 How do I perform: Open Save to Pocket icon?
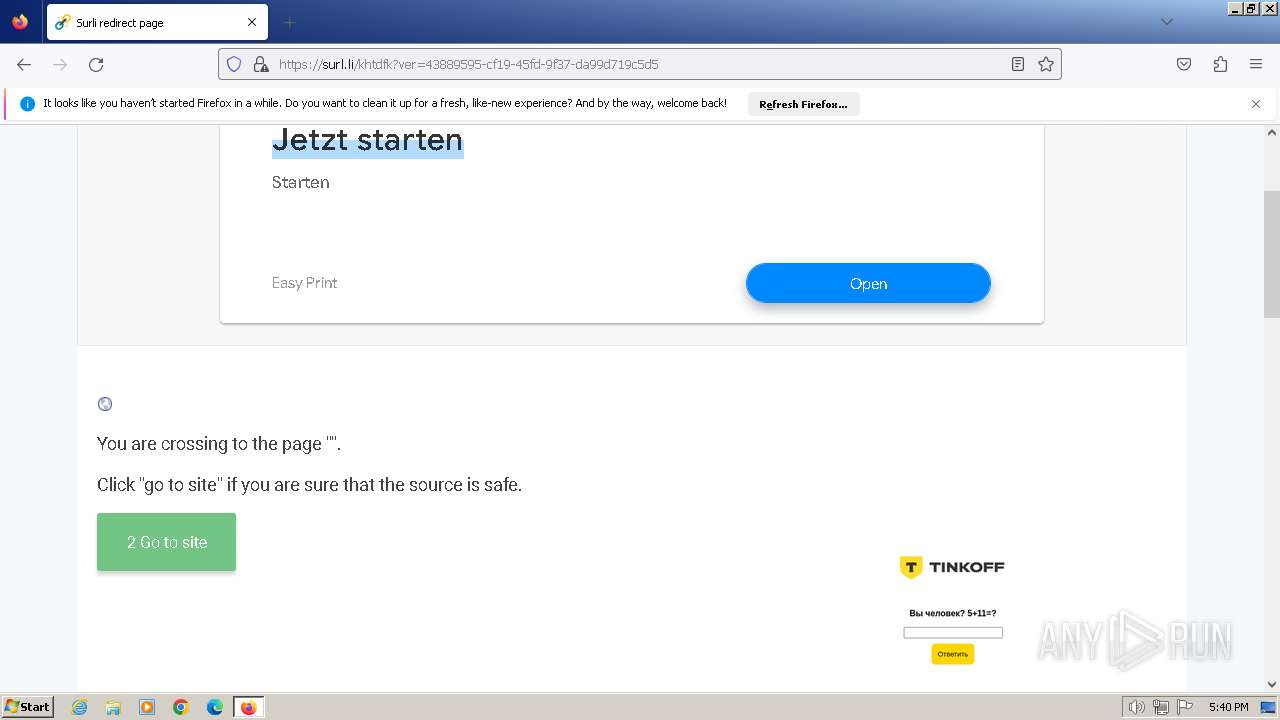point(1184,64)
